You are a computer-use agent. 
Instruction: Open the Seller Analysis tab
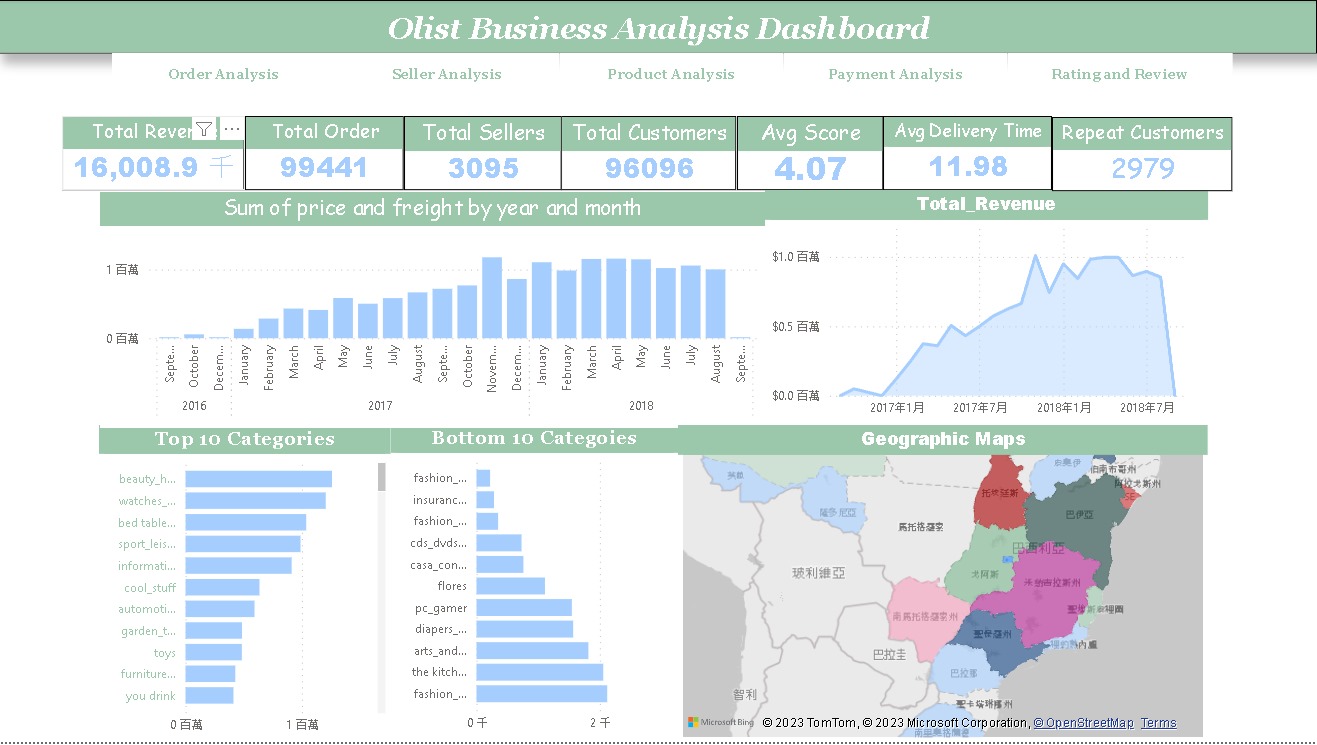pyautogui.click(x=447, y=73)
